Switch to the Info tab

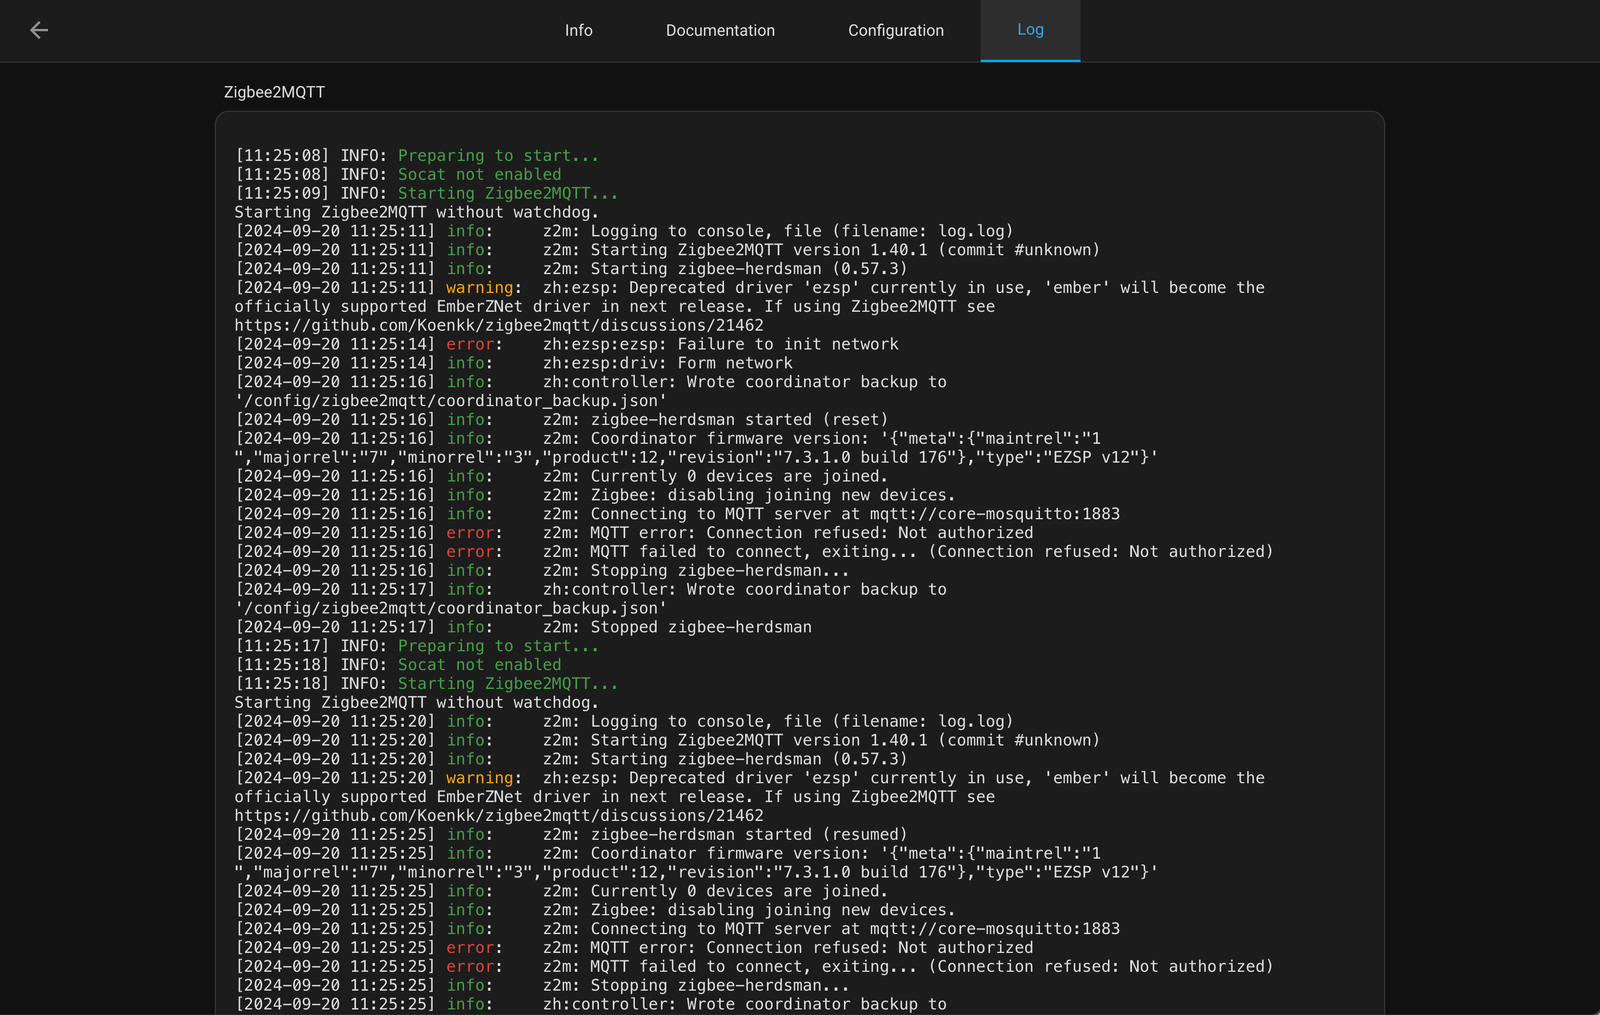pyautogui.click(x=578, y=30)
